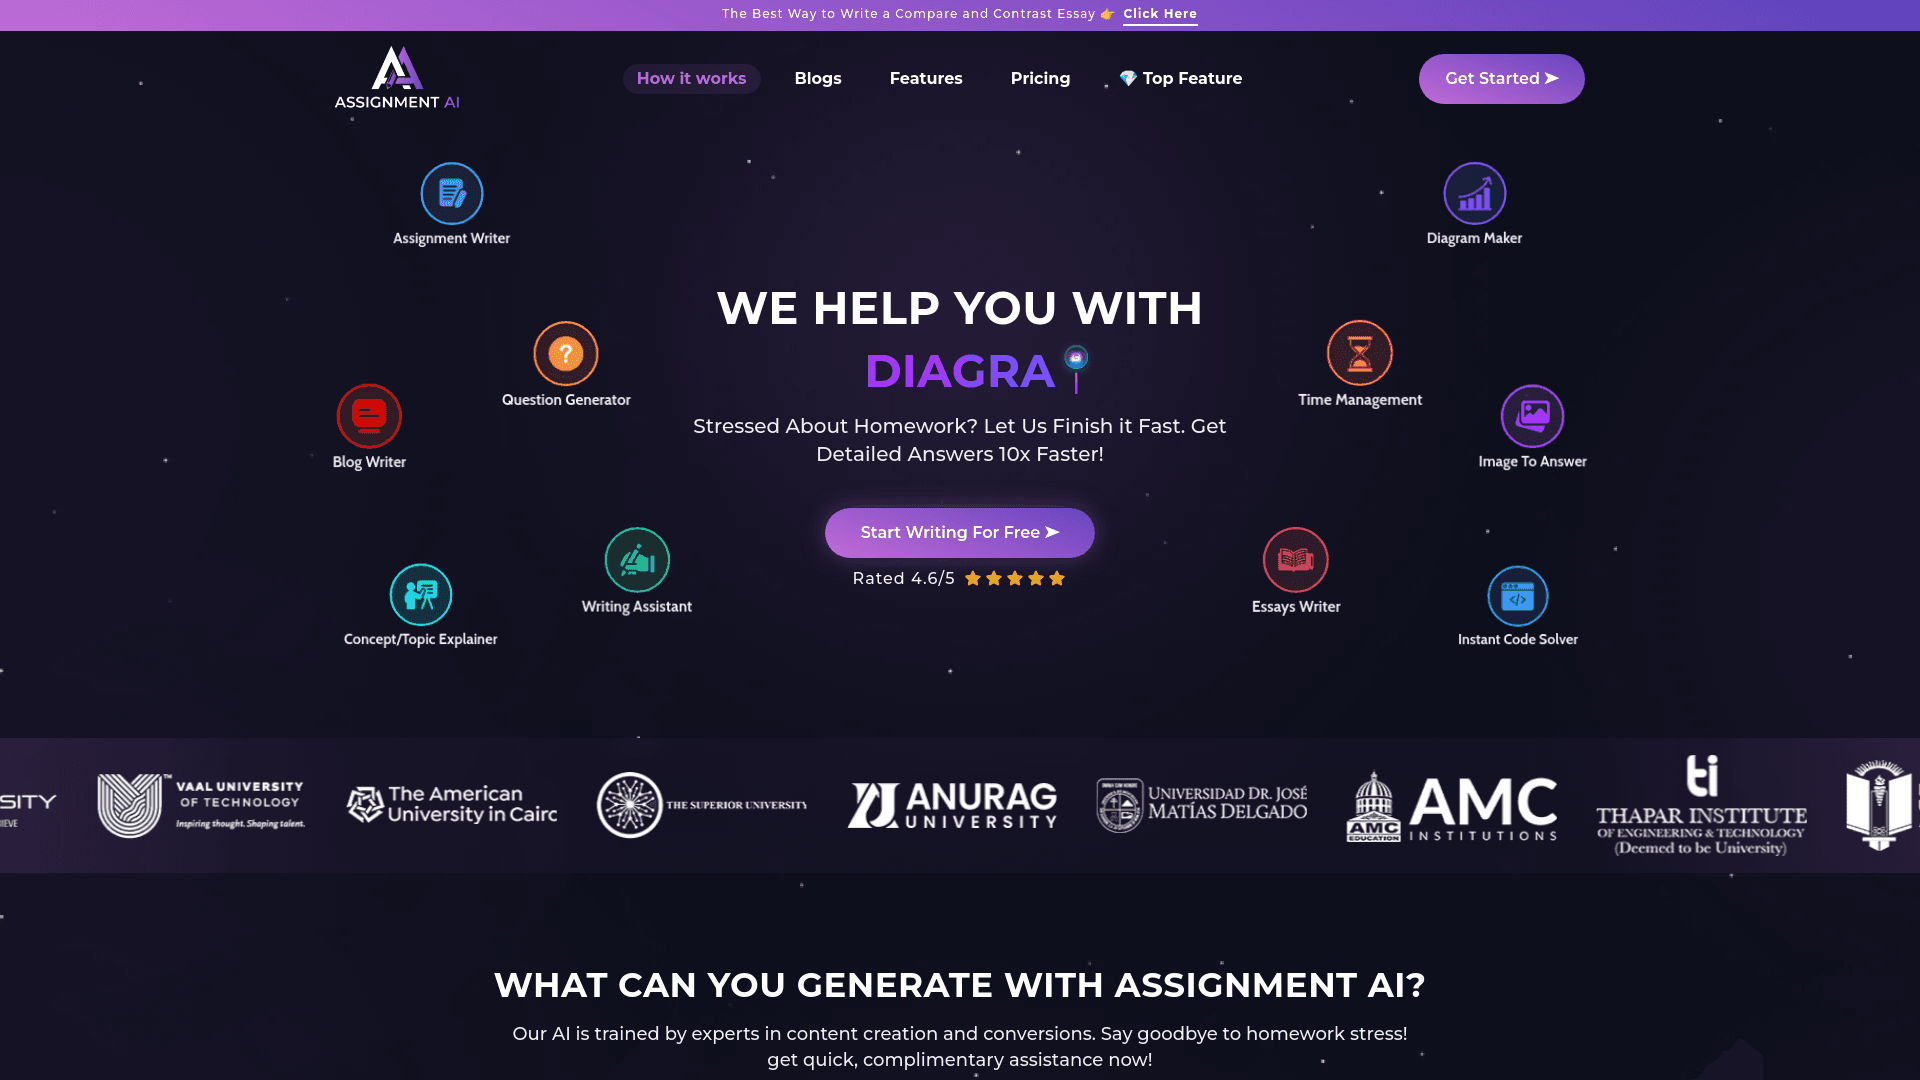View the Assignment AI logo
This screenshot has height=1080, width=1920.
click(x=397, y=78)
